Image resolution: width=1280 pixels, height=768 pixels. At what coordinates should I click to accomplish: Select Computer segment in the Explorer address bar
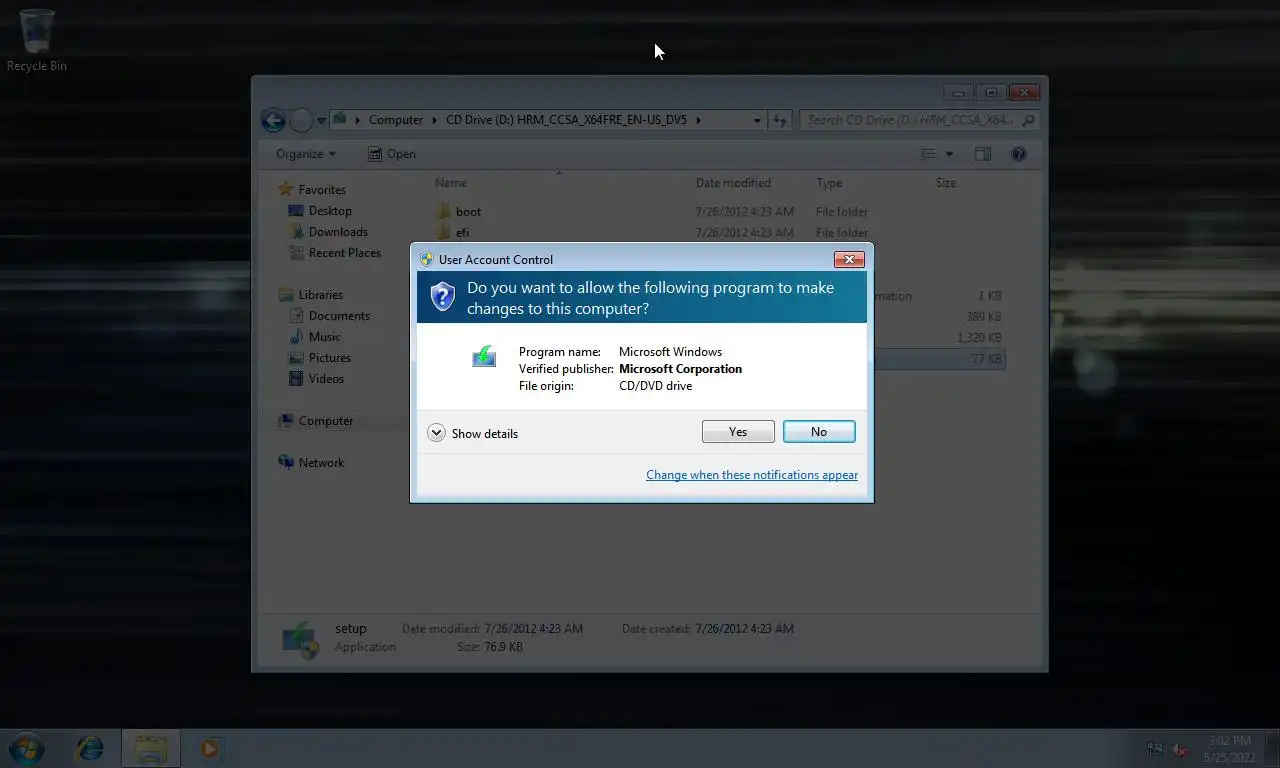pyautogui.click(x=396, y=120)
